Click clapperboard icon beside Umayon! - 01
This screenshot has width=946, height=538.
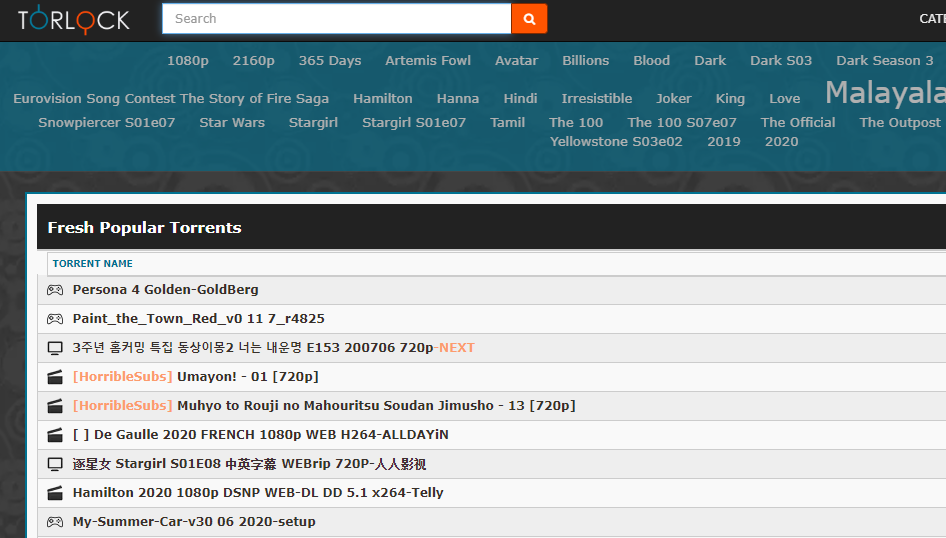coord(55,377)
